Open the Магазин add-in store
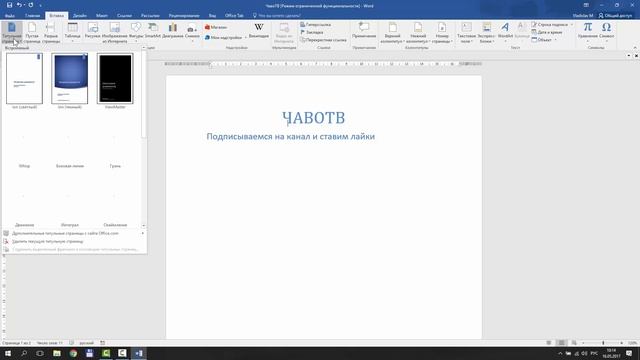The width and height of the screenshot is (640, 360). point(216,27)
